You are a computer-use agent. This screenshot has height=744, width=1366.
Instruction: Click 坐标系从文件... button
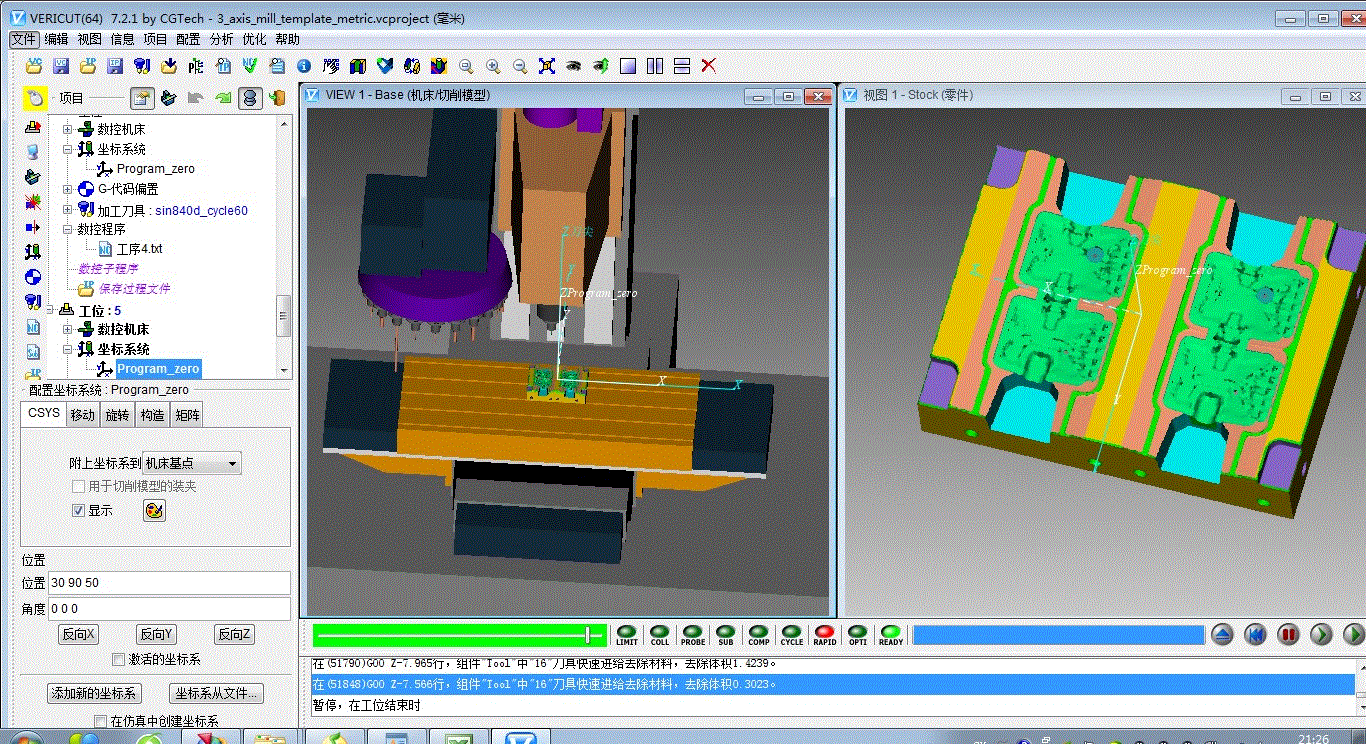coord(217,693)
